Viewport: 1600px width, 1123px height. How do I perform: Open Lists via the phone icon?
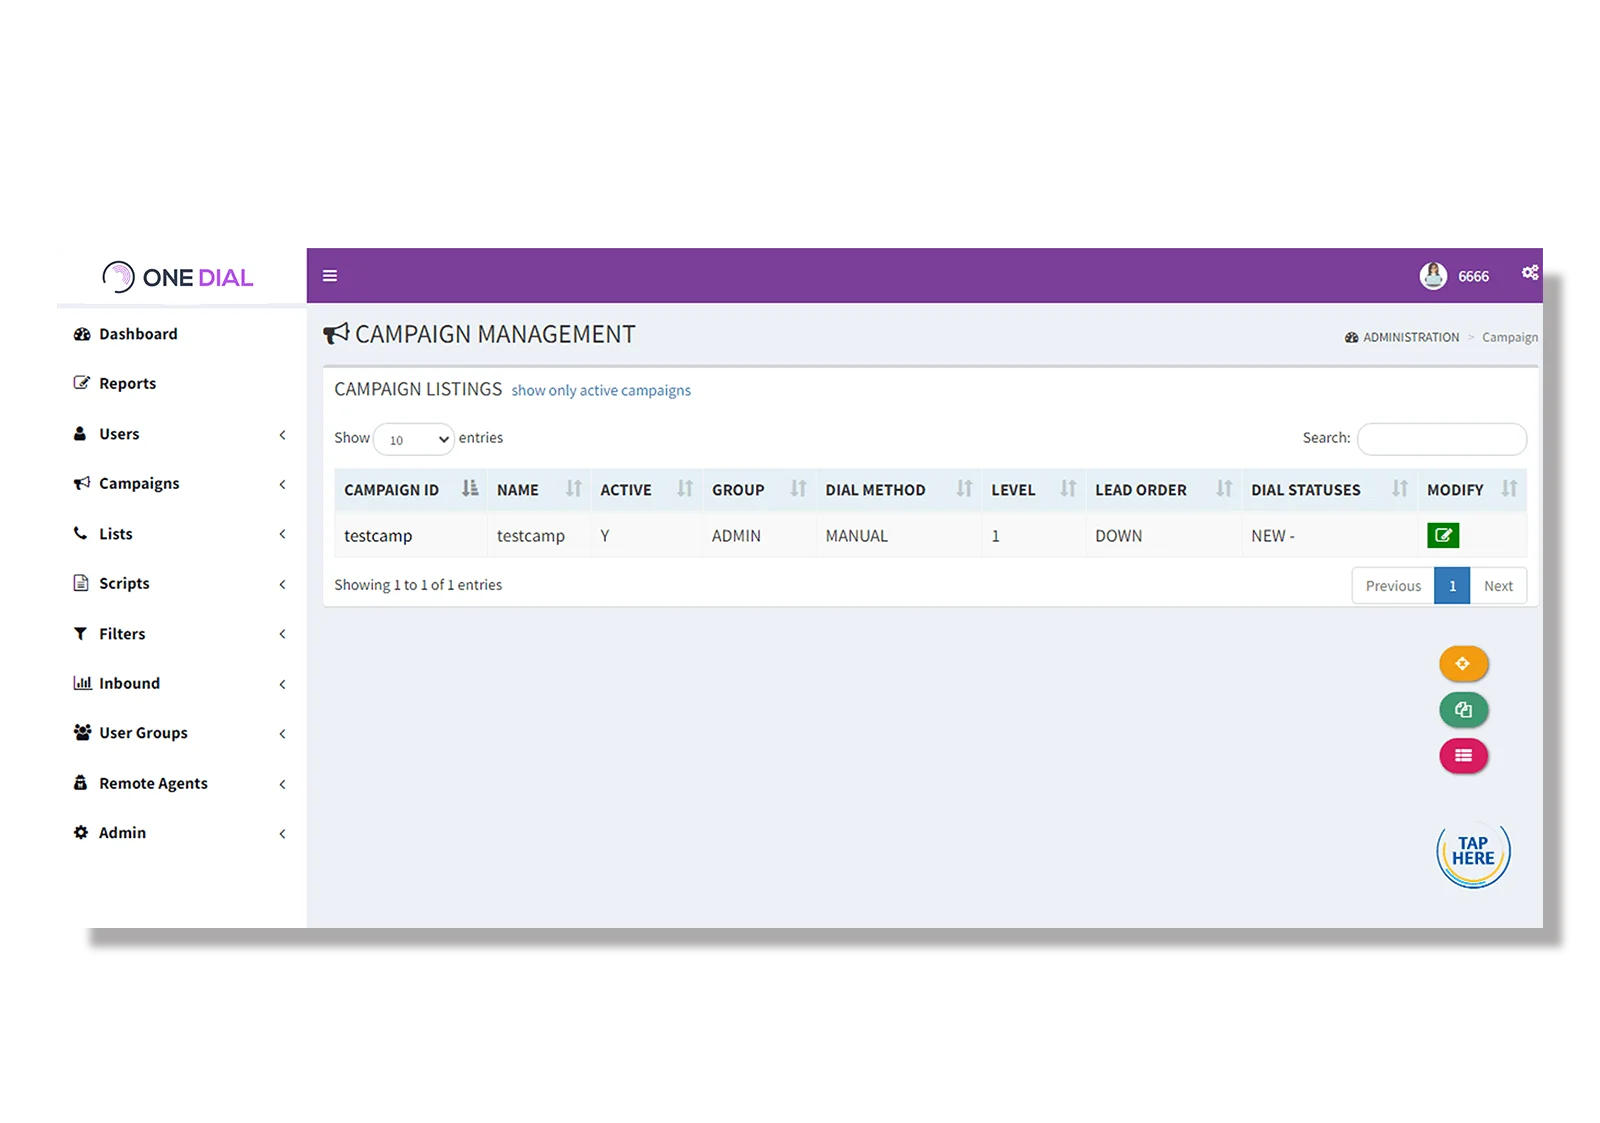[x=80, y=533]
